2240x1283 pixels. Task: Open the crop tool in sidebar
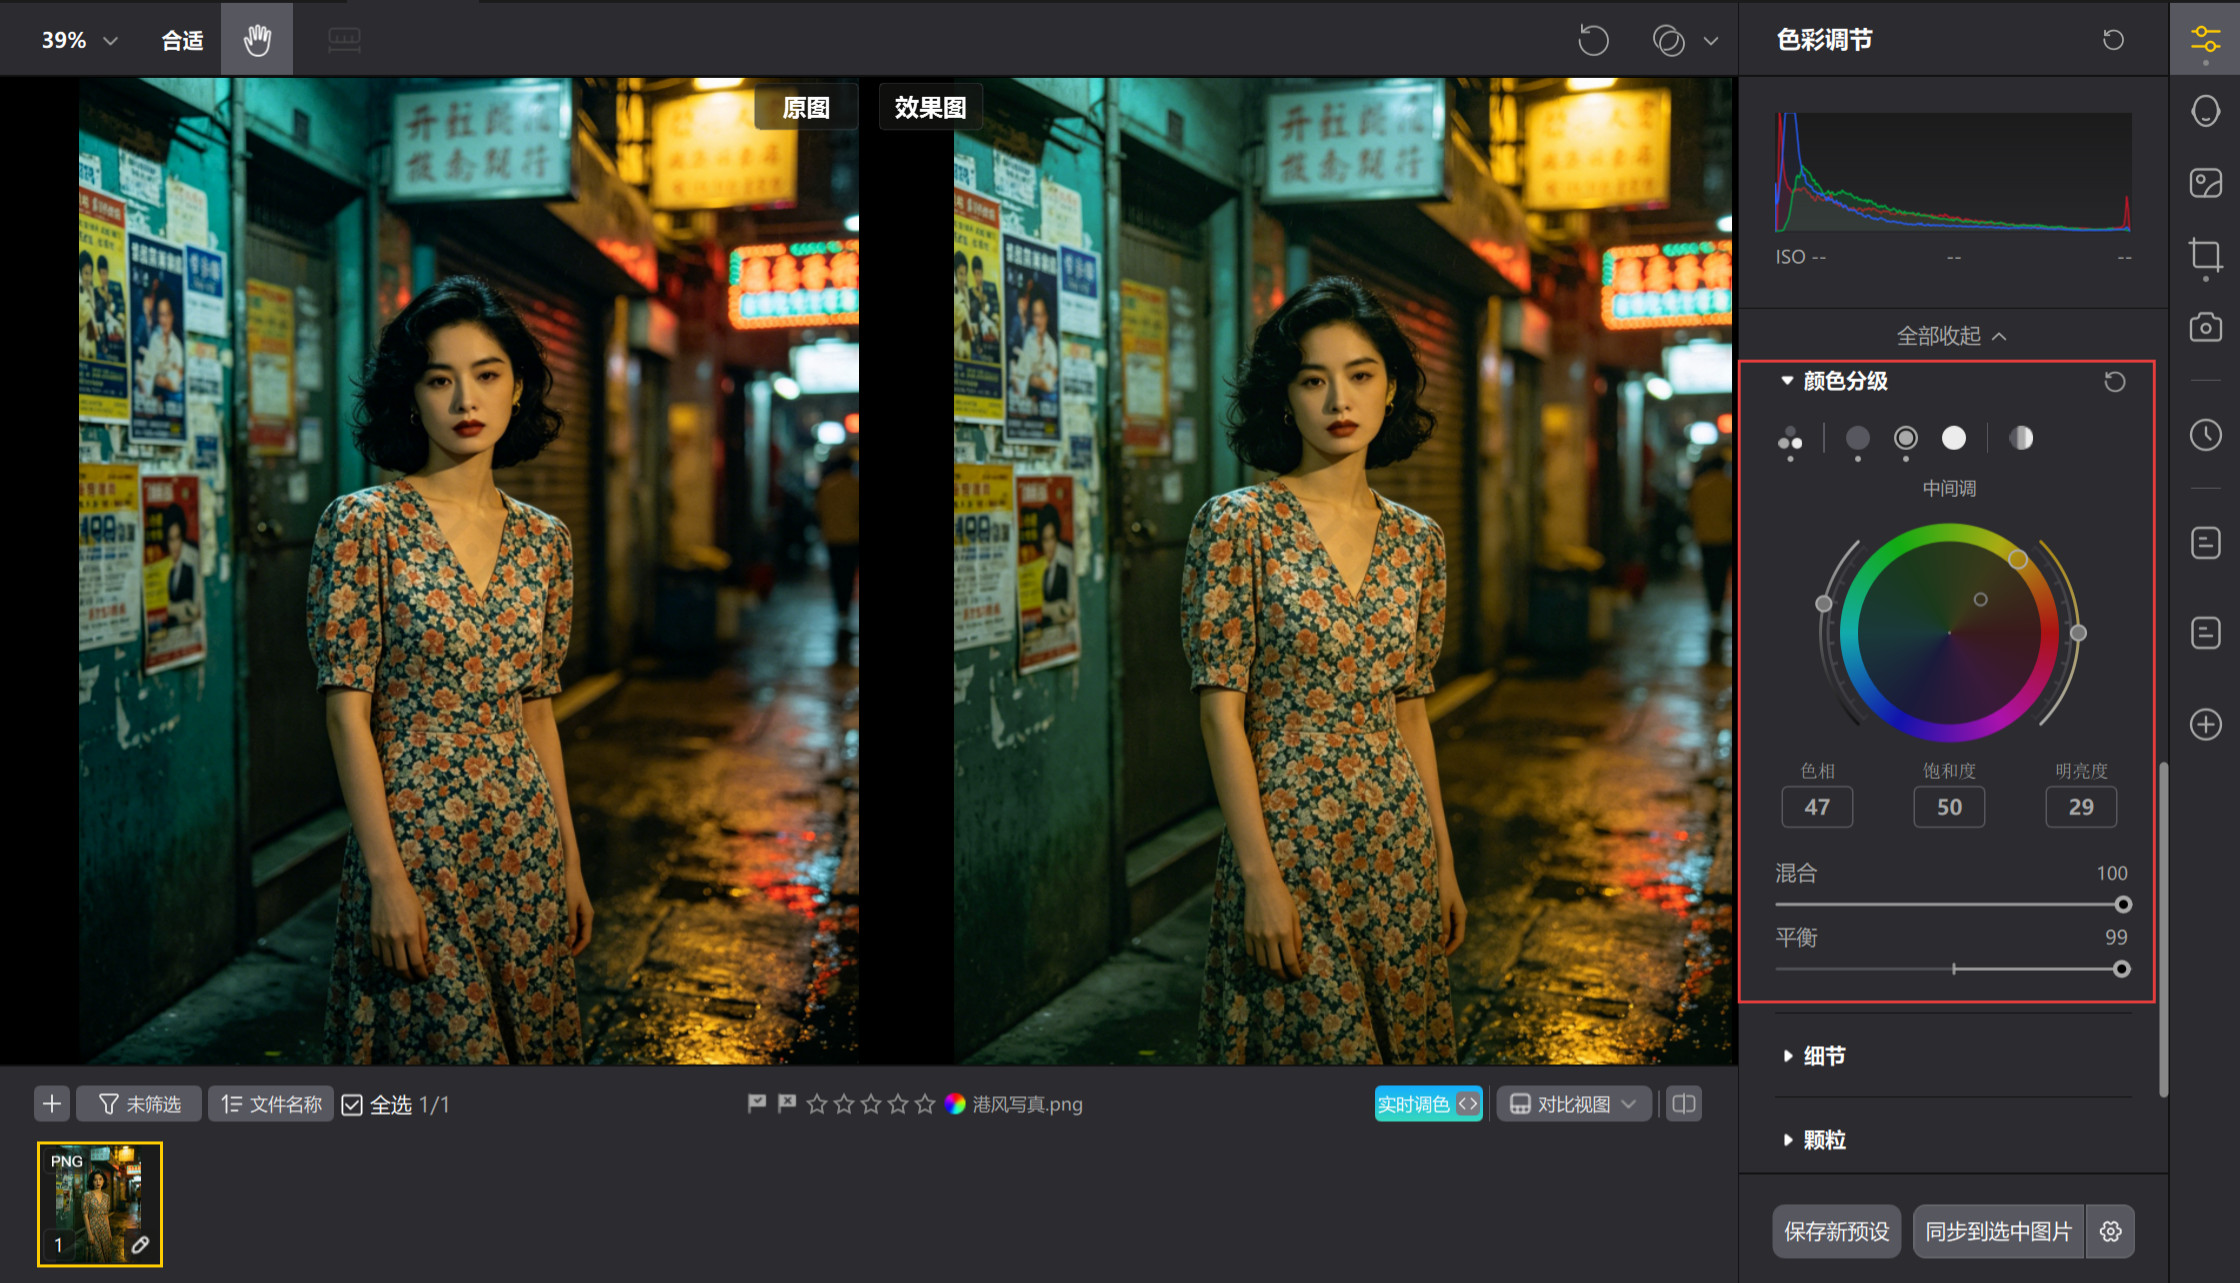click(2205, 255)
